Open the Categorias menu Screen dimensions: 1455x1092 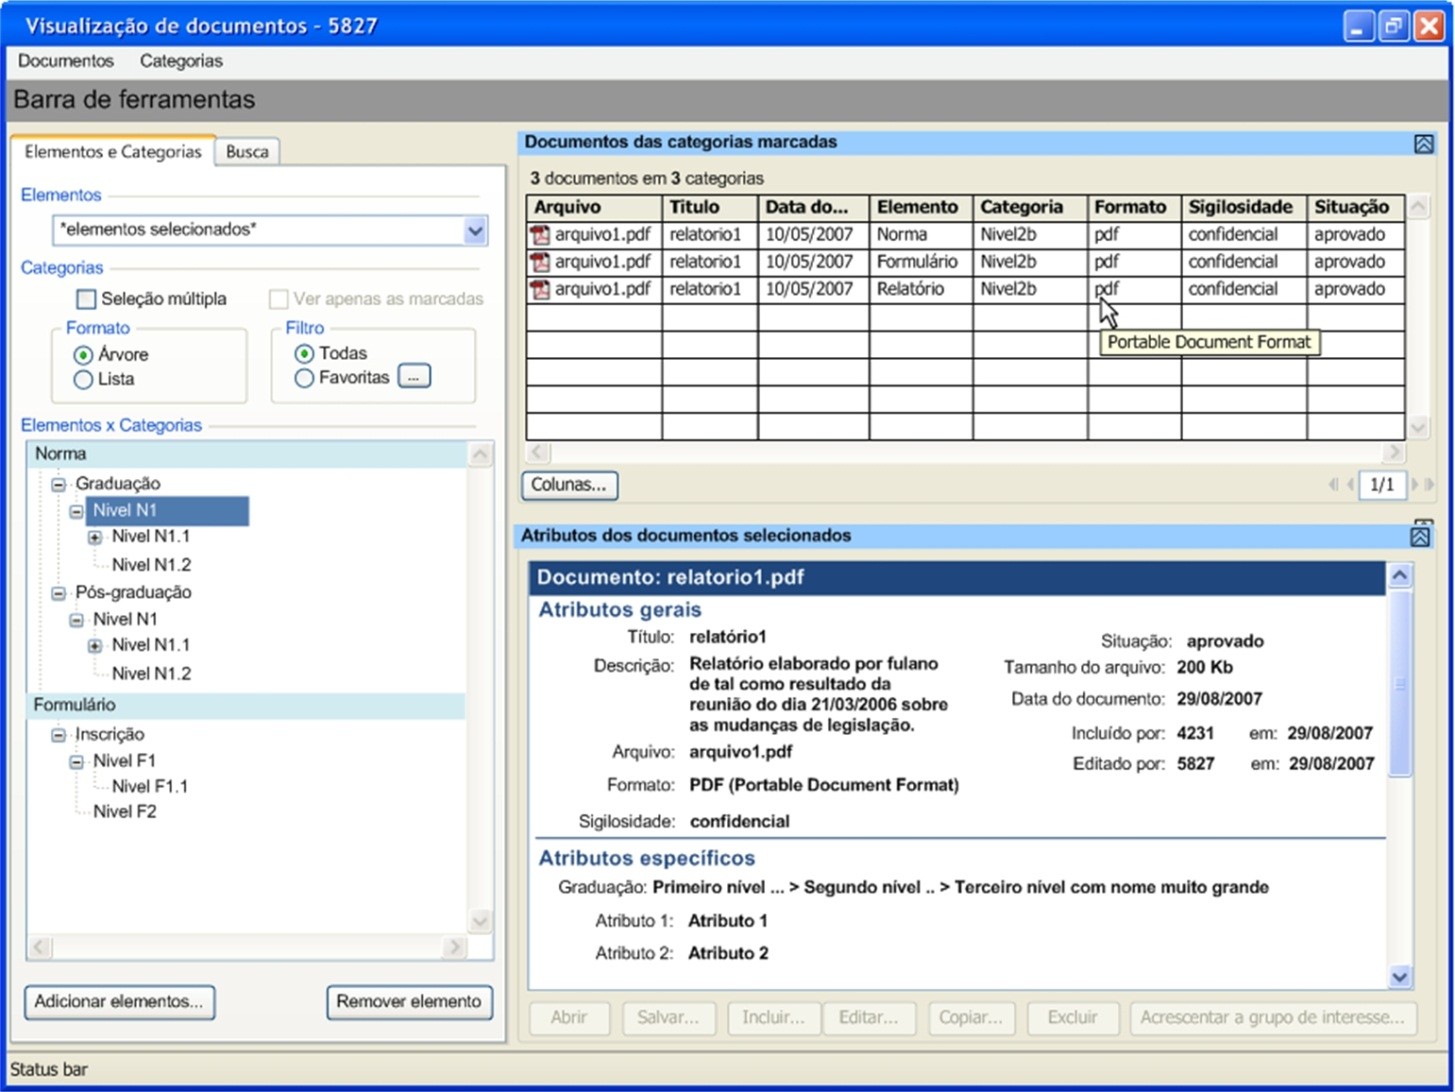[181, 61]
